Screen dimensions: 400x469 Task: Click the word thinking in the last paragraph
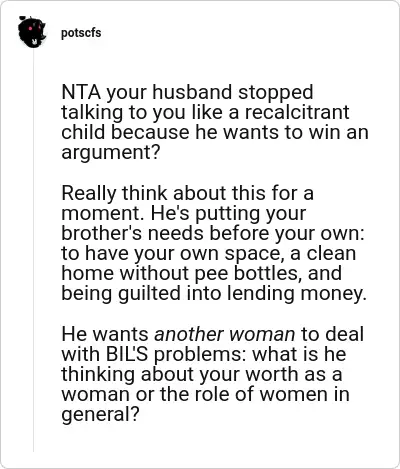coord(98,375)
